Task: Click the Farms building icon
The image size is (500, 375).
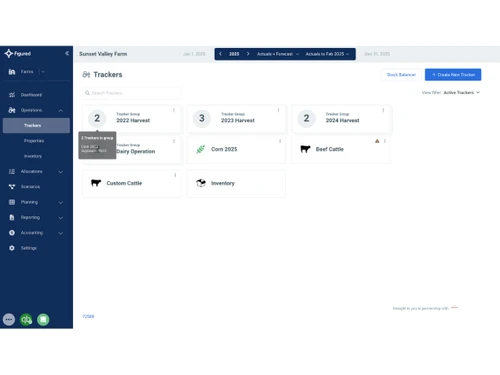Action: pyautogui.click(x=12, y=72)
